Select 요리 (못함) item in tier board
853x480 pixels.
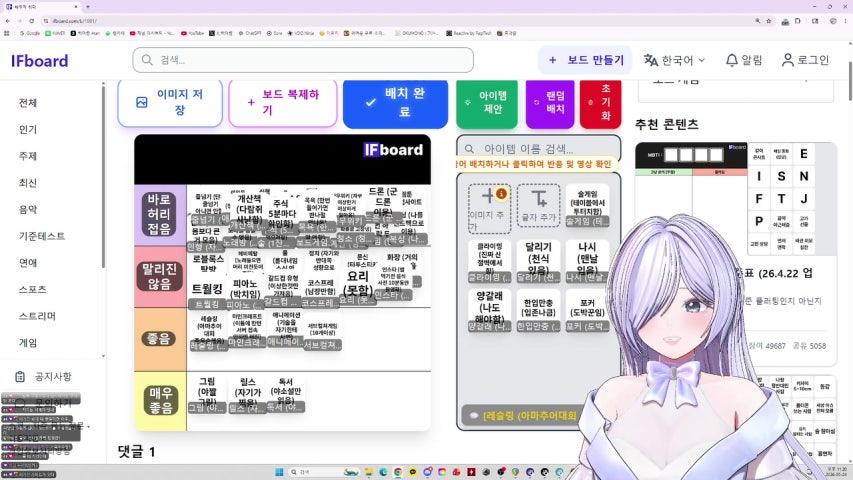coord(357,287)
